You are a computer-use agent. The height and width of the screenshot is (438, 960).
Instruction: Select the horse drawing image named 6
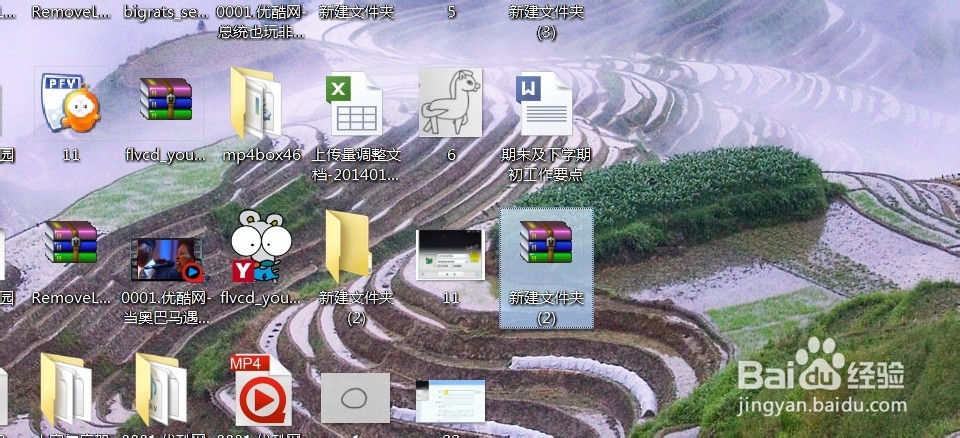(x=451, y=103)
